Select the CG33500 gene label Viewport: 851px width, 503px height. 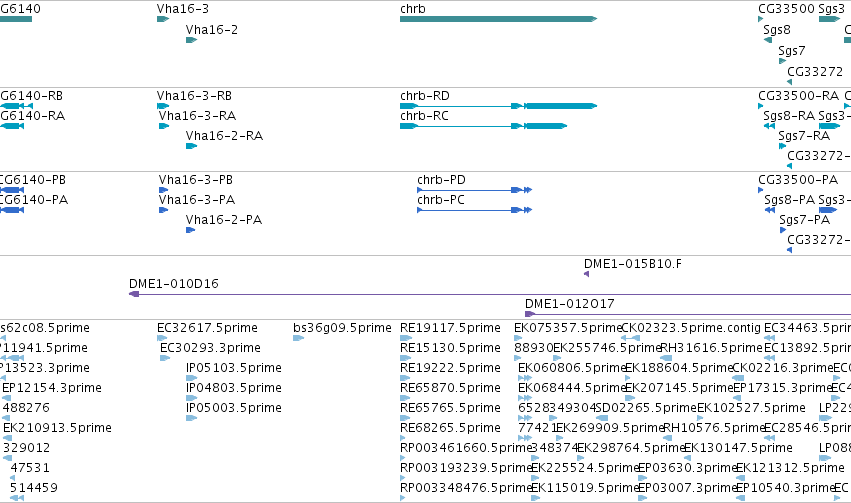(786, 9)
